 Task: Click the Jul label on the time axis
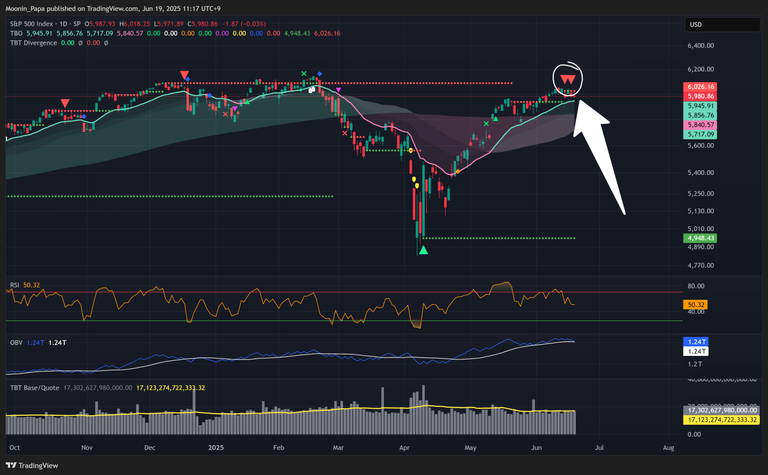599,448
